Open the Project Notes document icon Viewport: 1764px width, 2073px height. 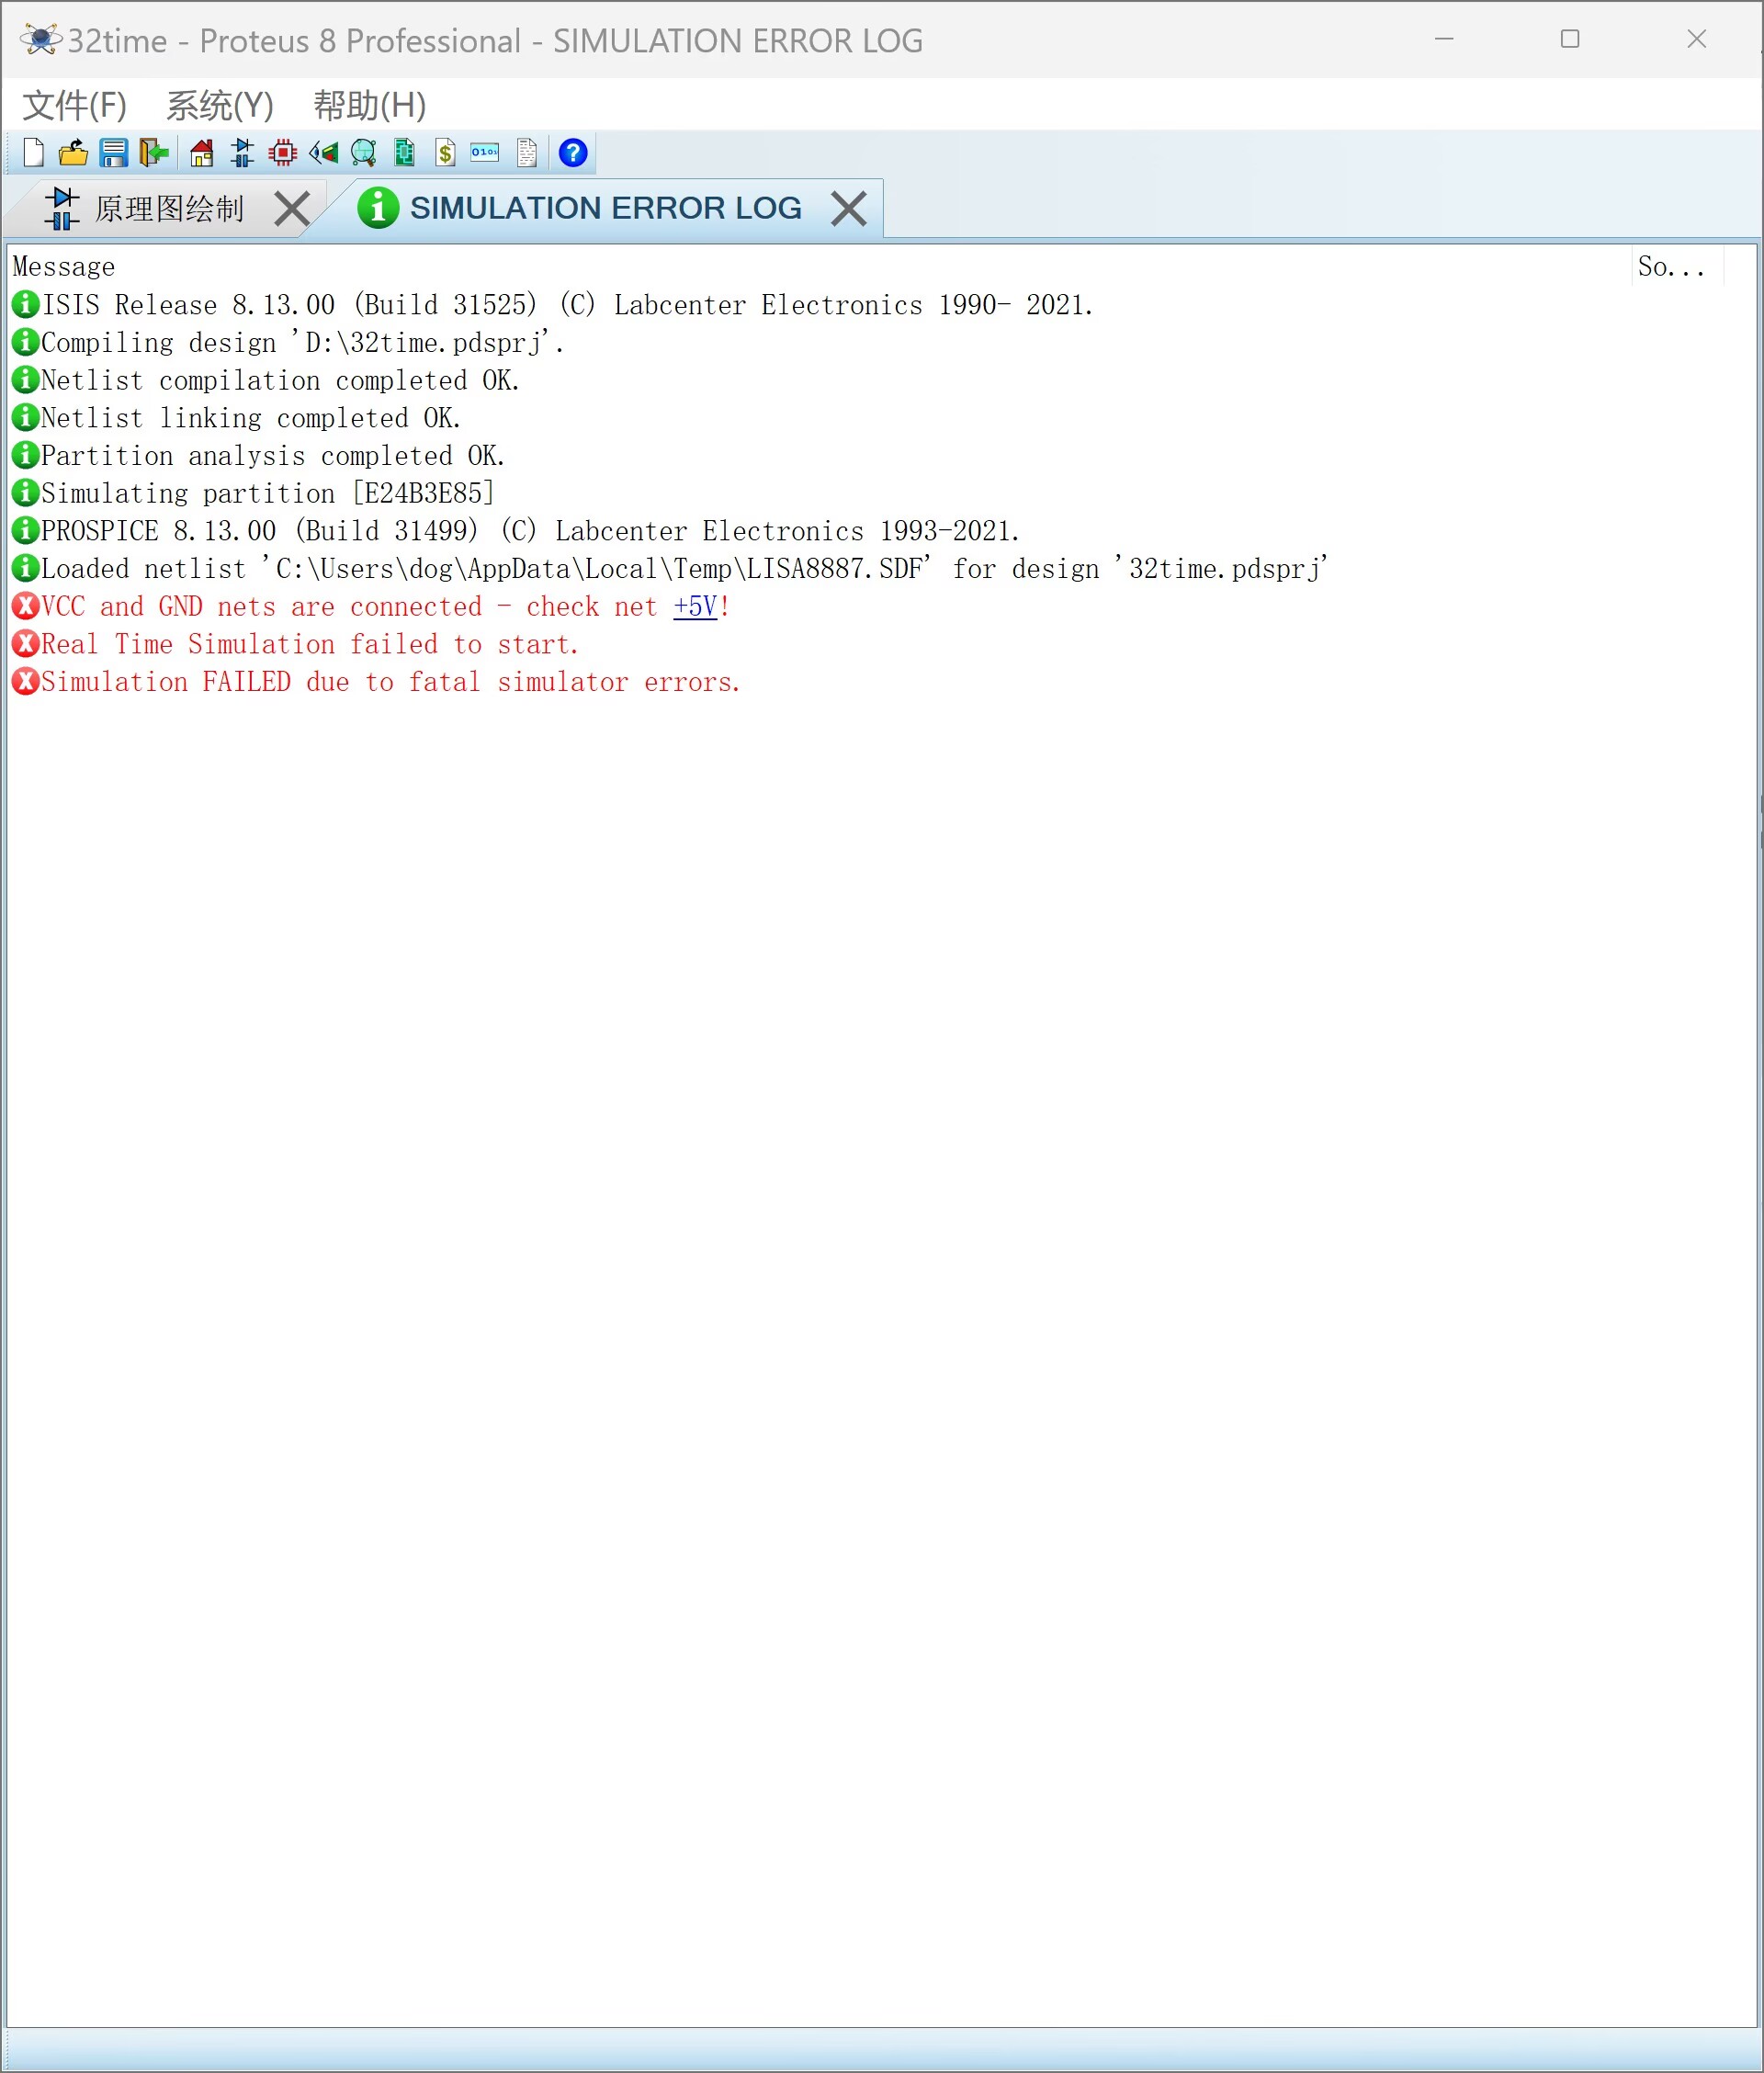[527, 153]
